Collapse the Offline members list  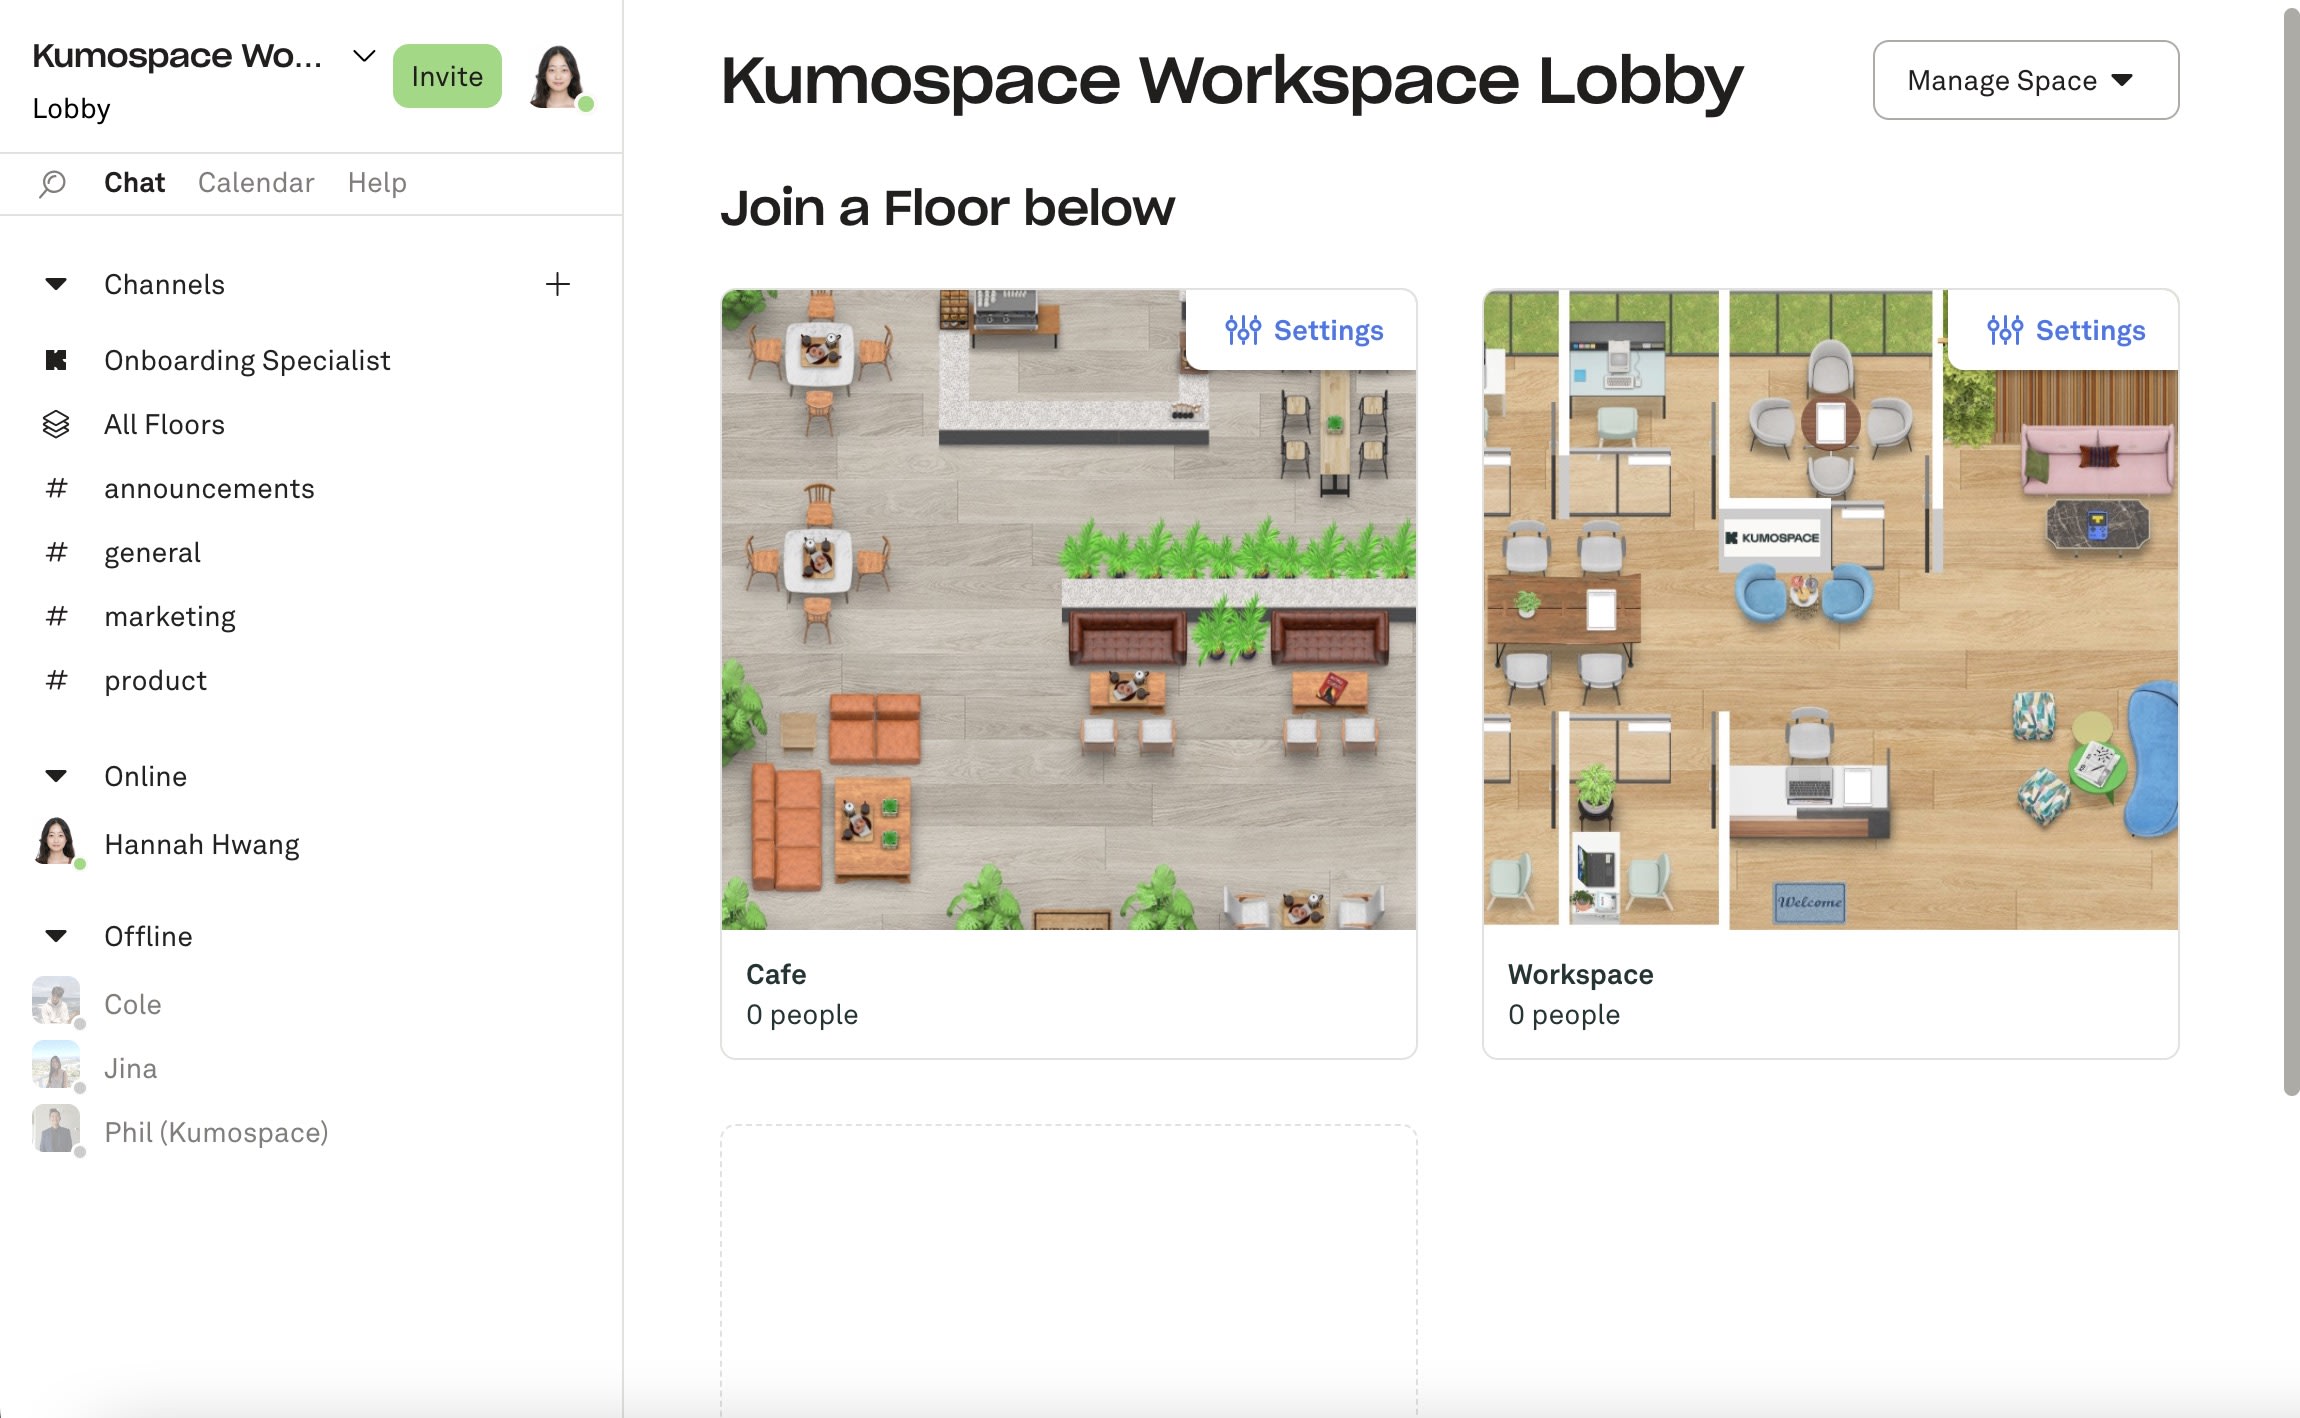[56, 936]
